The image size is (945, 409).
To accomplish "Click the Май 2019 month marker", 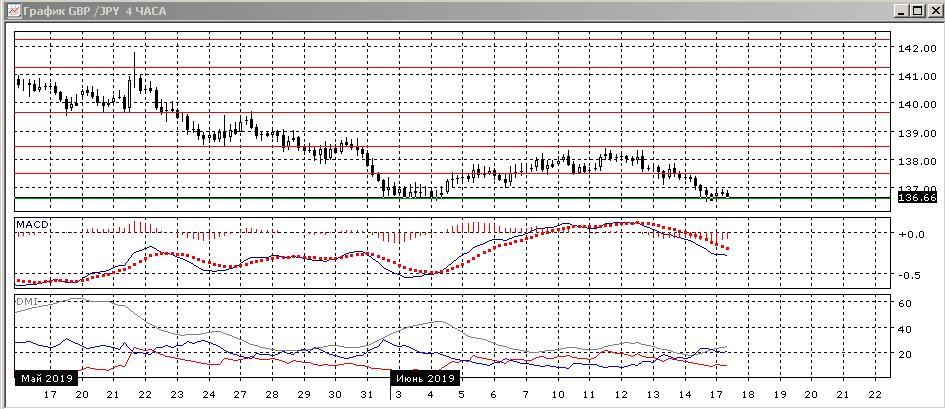I will coord(45,379).
